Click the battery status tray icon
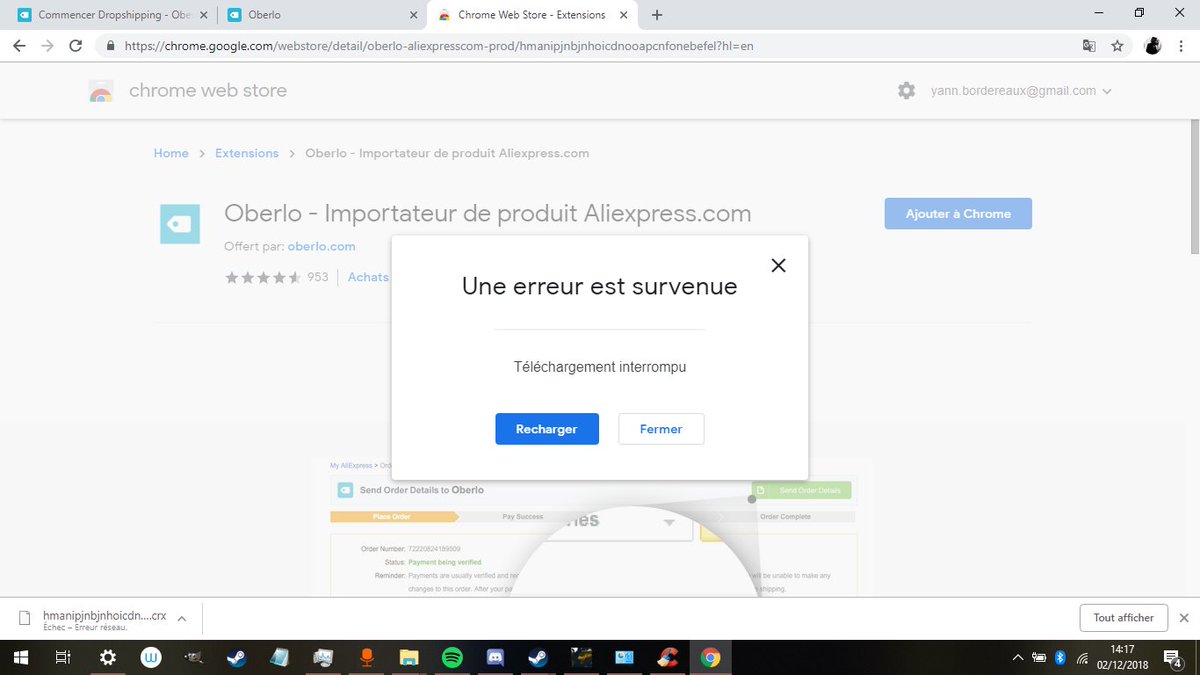The width and height of the screenshot is (1200, 675). [1038, 658]
